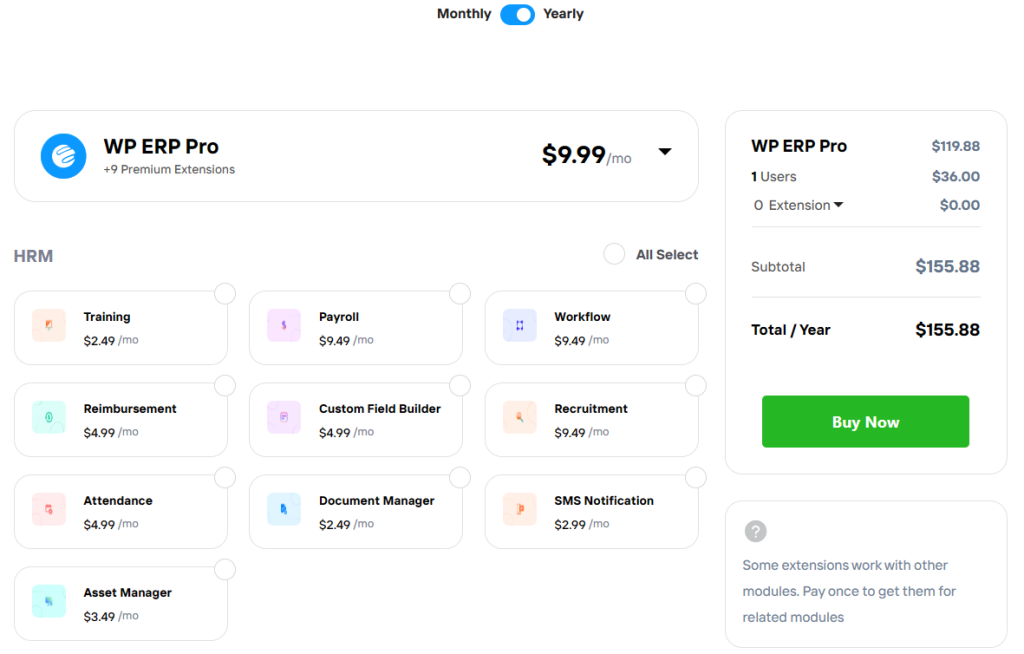Select the Training extension checkbox circle

click(x=225, y=294)
